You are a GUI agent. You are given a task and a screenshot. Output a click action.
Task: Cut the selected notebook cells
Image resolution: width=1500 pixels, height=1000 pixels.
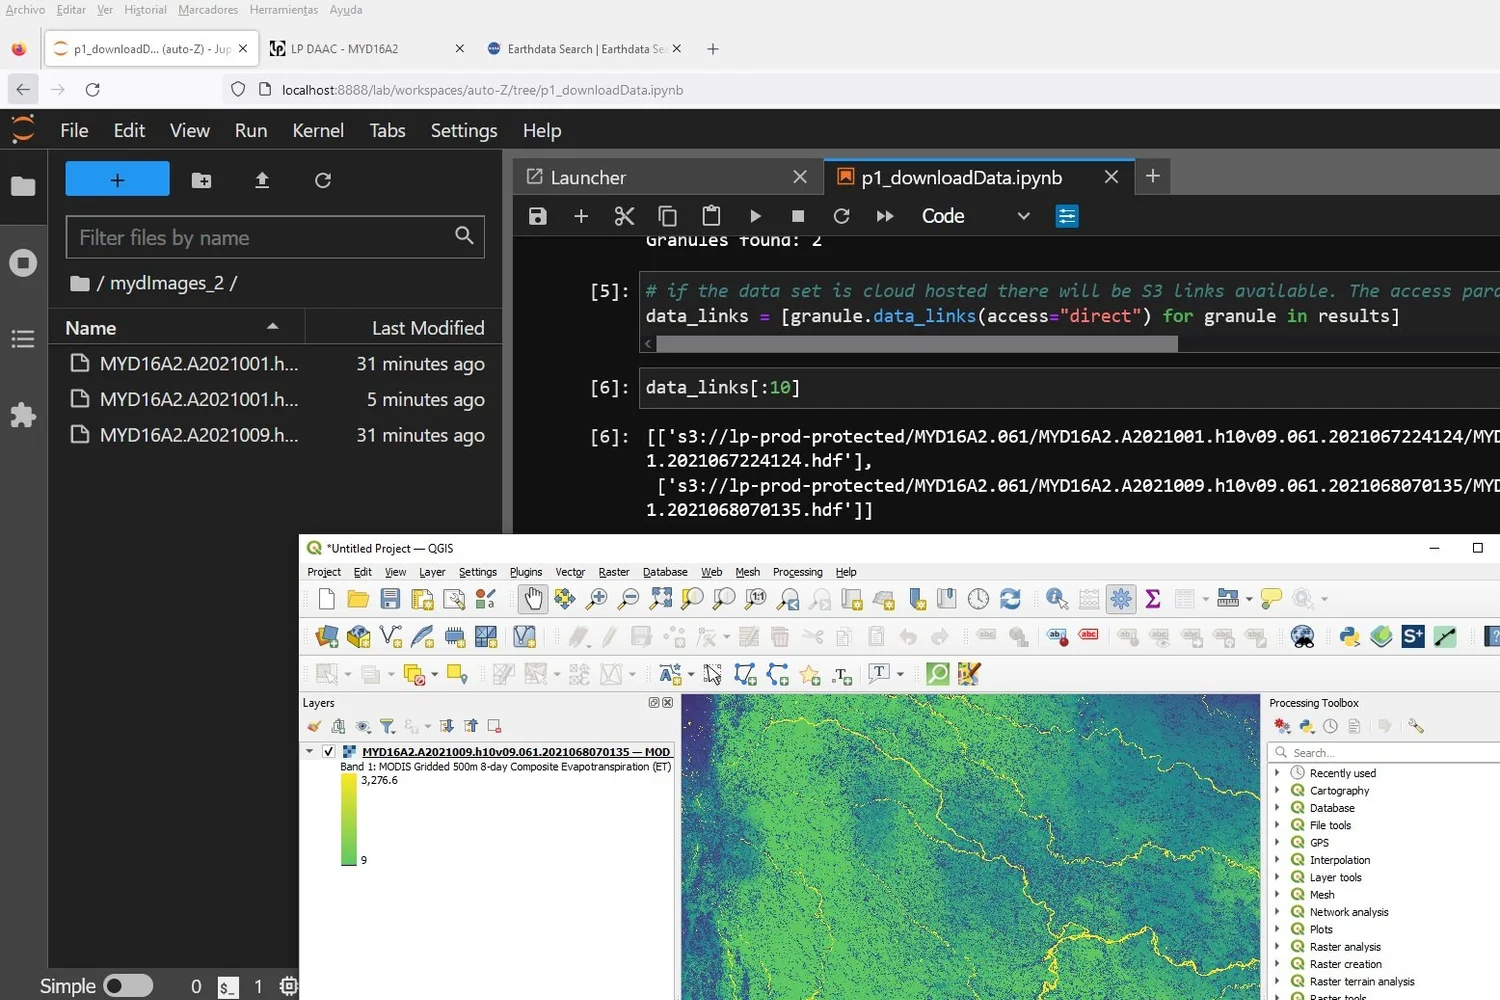[624, 216]
